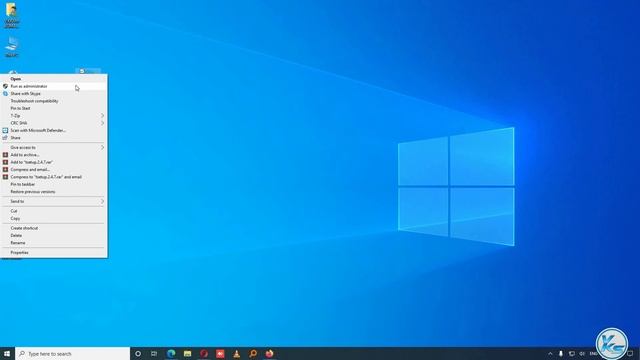
Task: Open Cortana circle icon
Action: click(138, 353)
